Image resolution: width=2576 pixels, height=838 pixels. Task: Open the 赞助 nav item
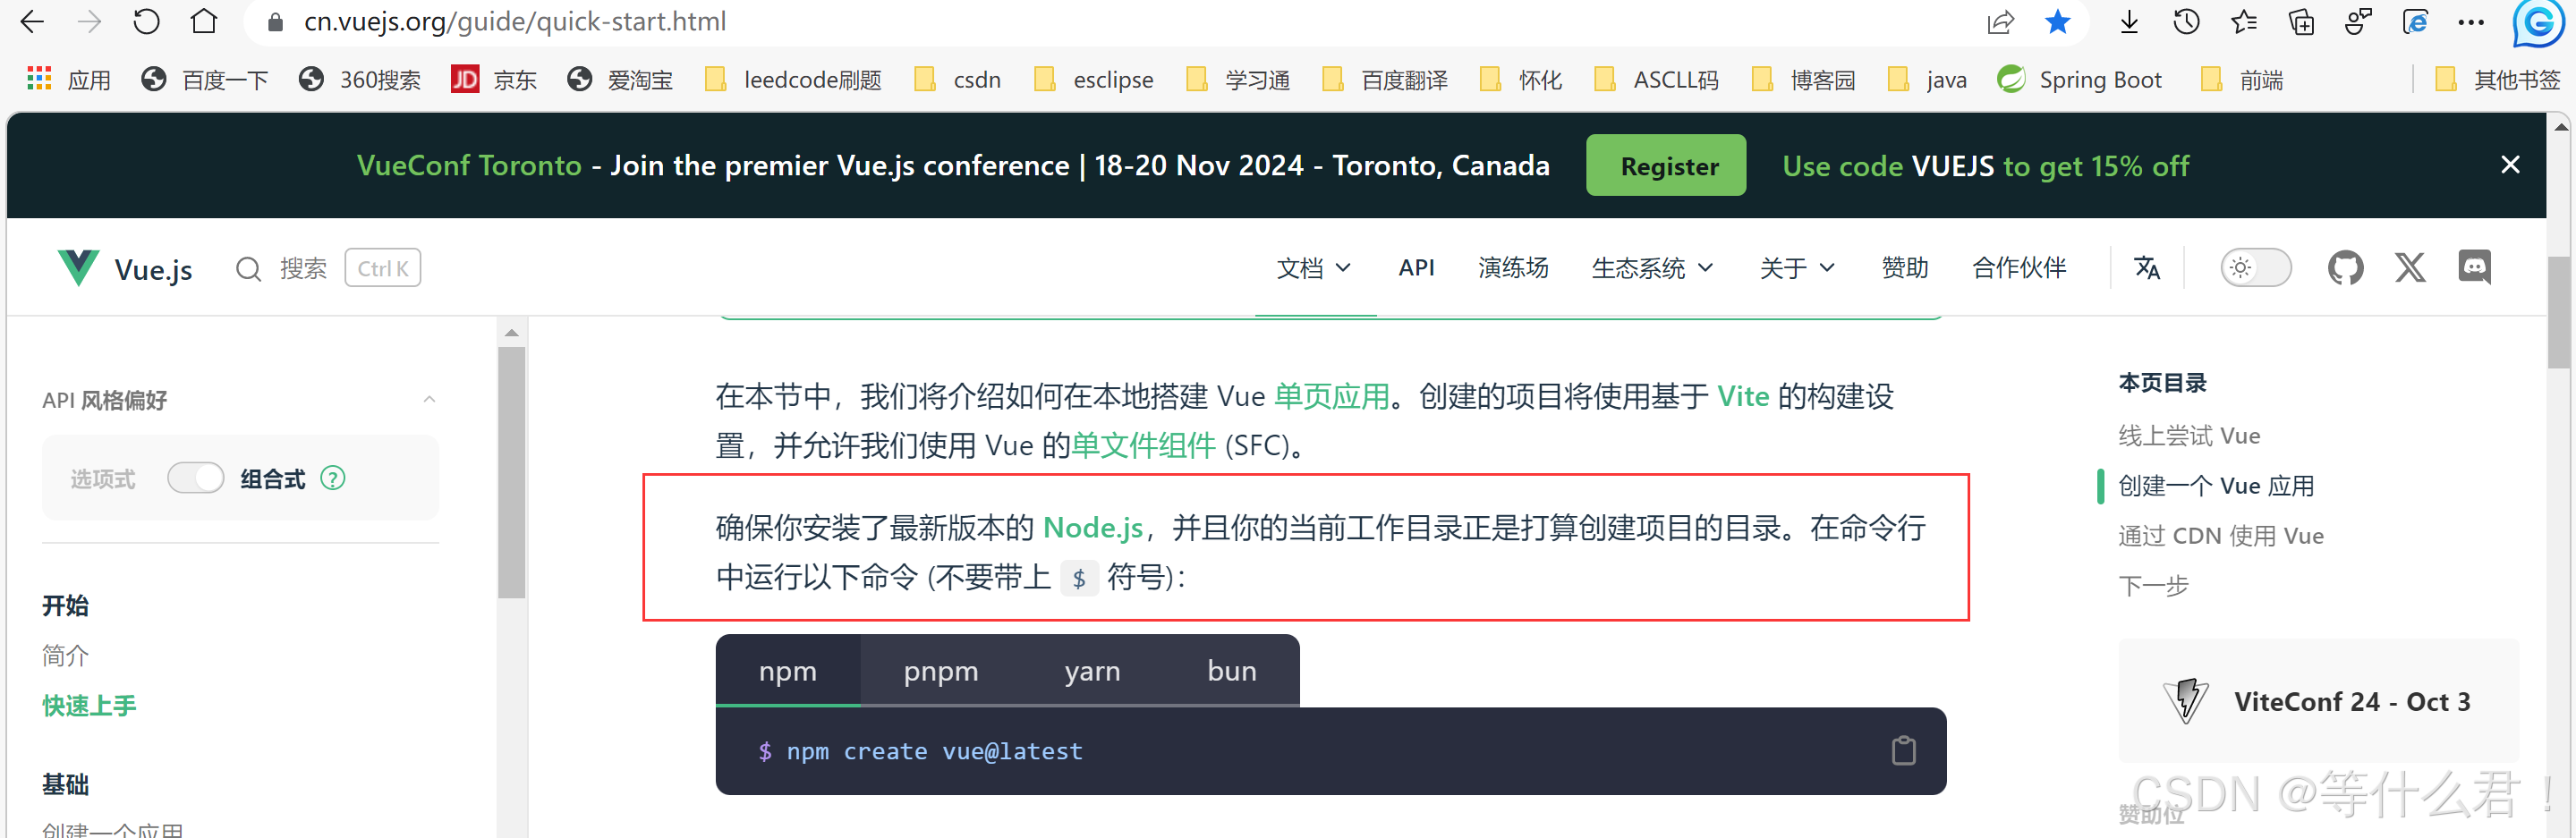(x=1905, y=268)
